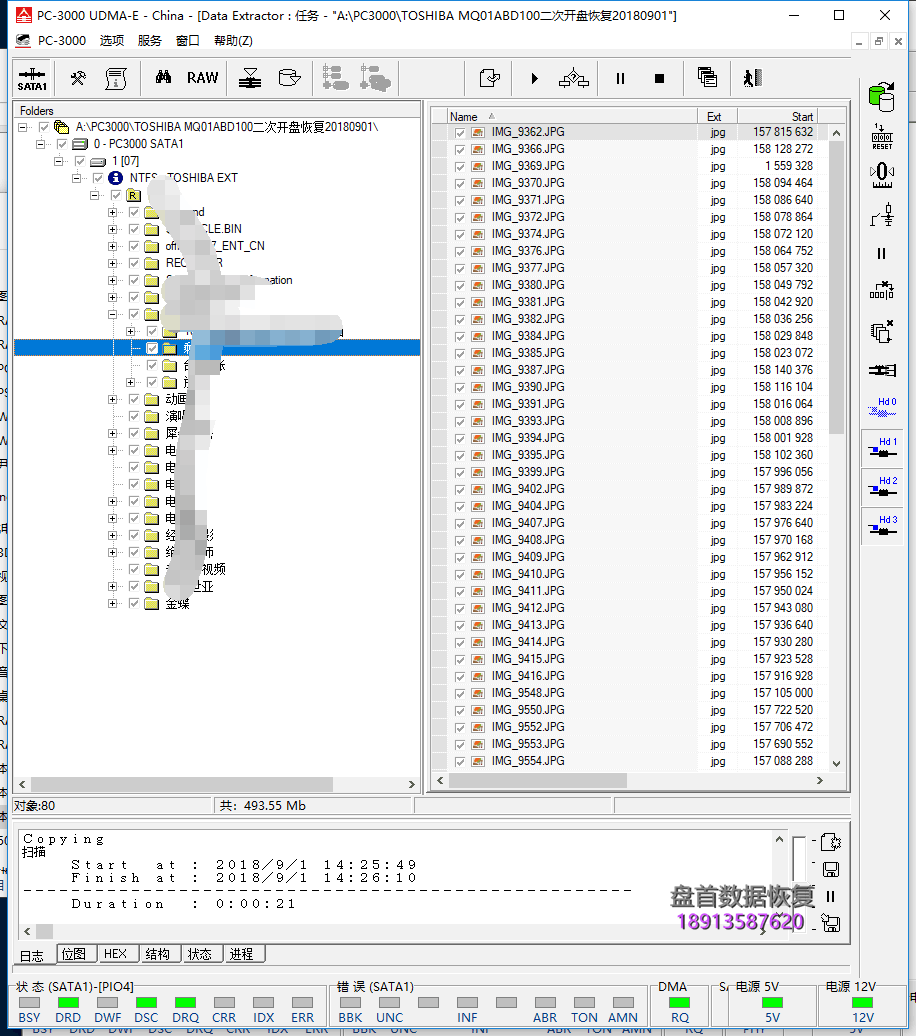Sort file list by Name column header
916x1036 pixels.
(464, 116)
